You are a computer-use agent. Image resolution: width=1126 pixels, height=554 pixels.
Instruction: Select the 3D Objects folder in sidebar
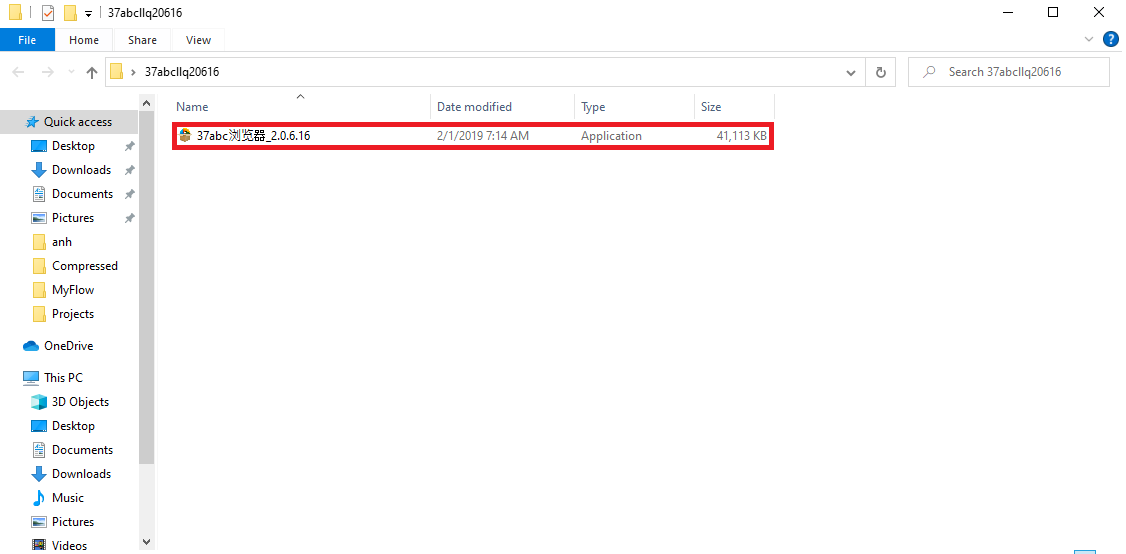pos(80,402)
